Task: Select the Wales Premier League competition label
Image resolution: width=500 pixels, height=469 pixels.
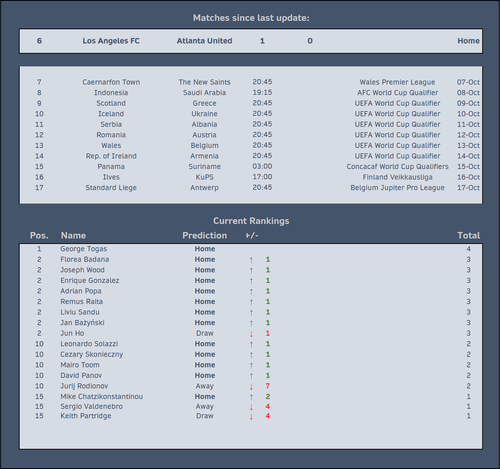Action: 397,82
